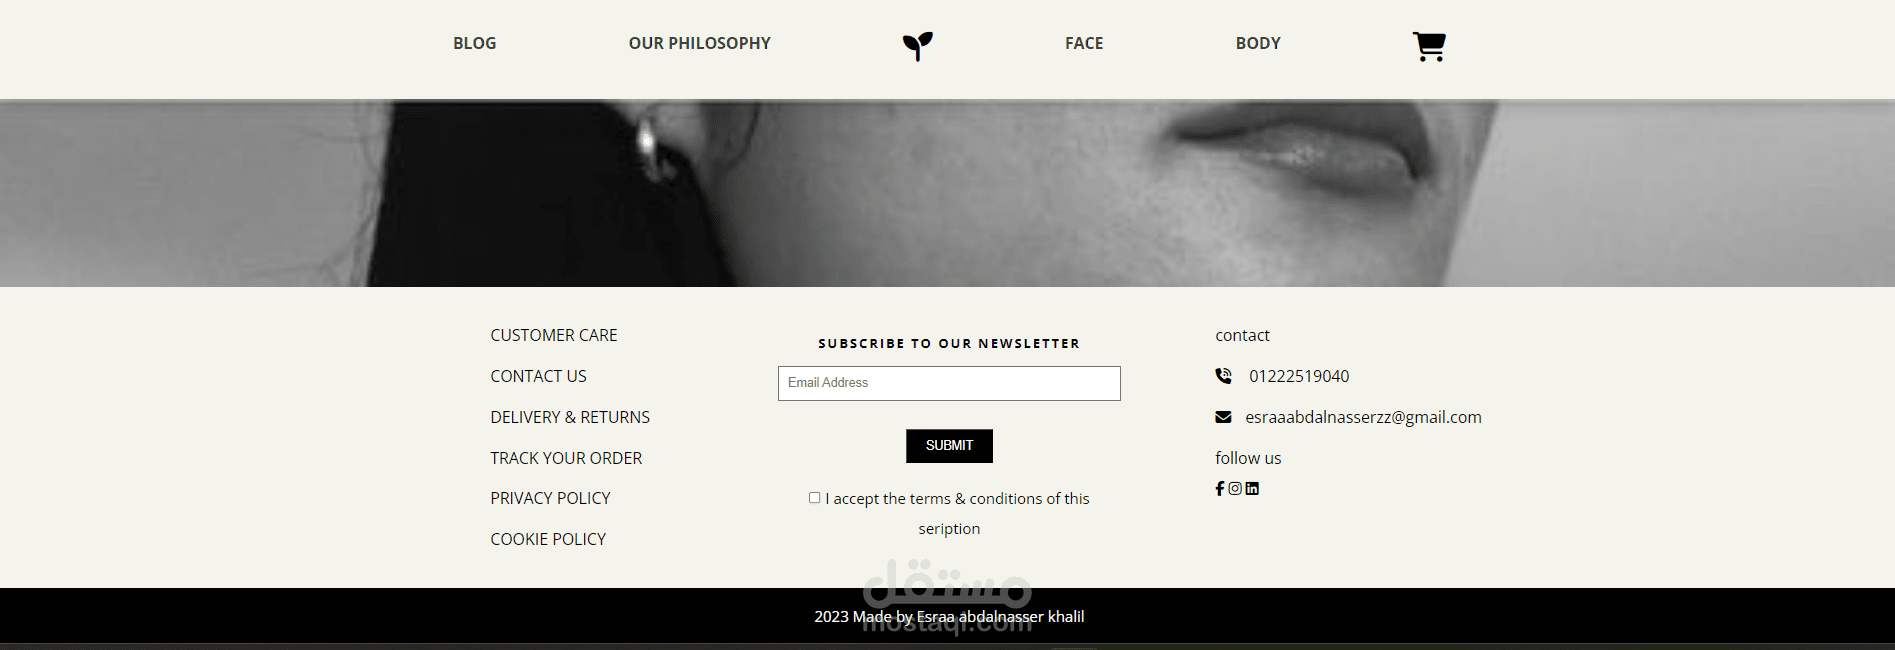Viewport: 1895px width, 650px height.
Task: Select BODY in the top navigation
Action: [x=1258, y=43]
